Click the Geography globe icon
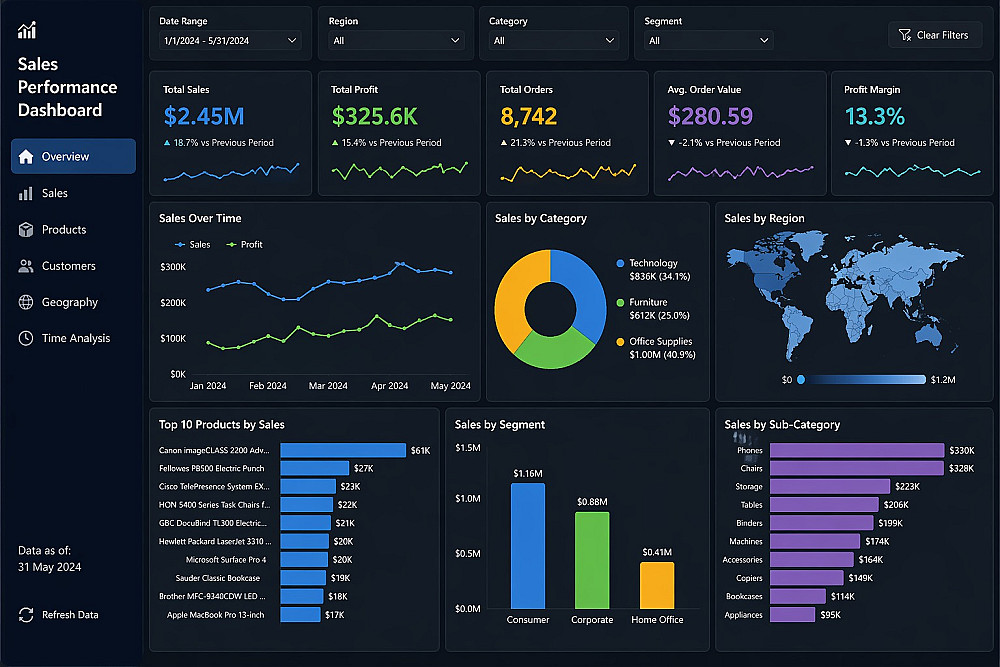 pyautogui.click(x=26, y=302)
